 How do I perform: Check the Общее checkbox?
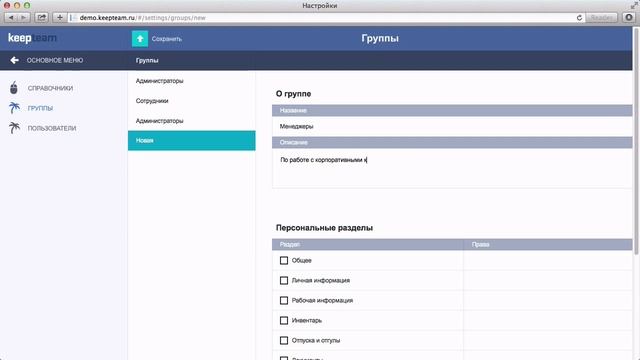point(284,260)
